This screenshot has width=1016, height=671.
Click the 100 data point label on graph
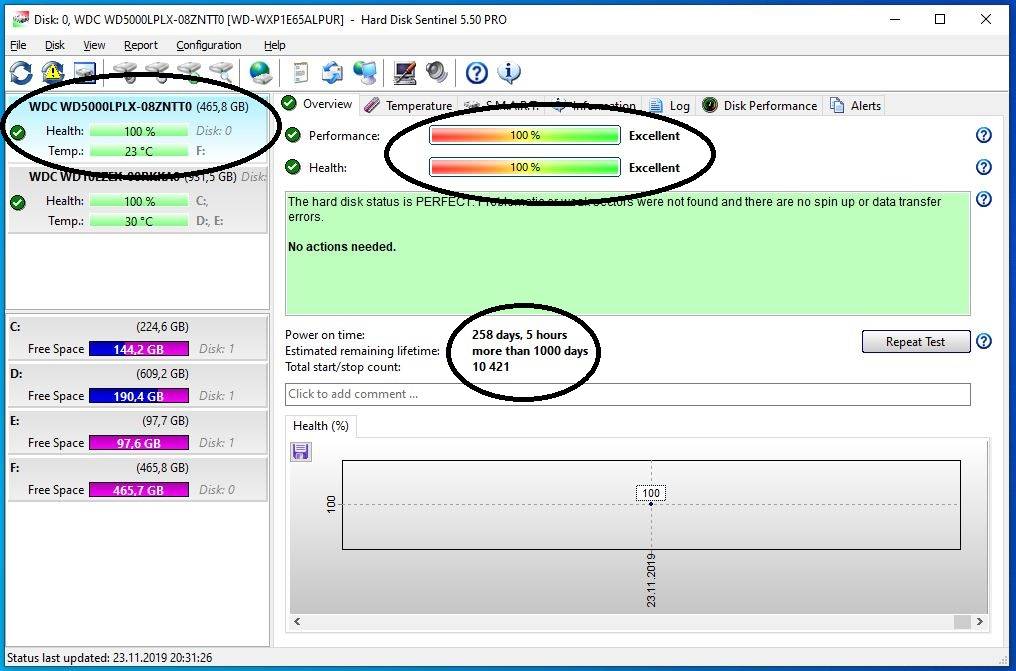pyautogui.click(x=651, y=493)
